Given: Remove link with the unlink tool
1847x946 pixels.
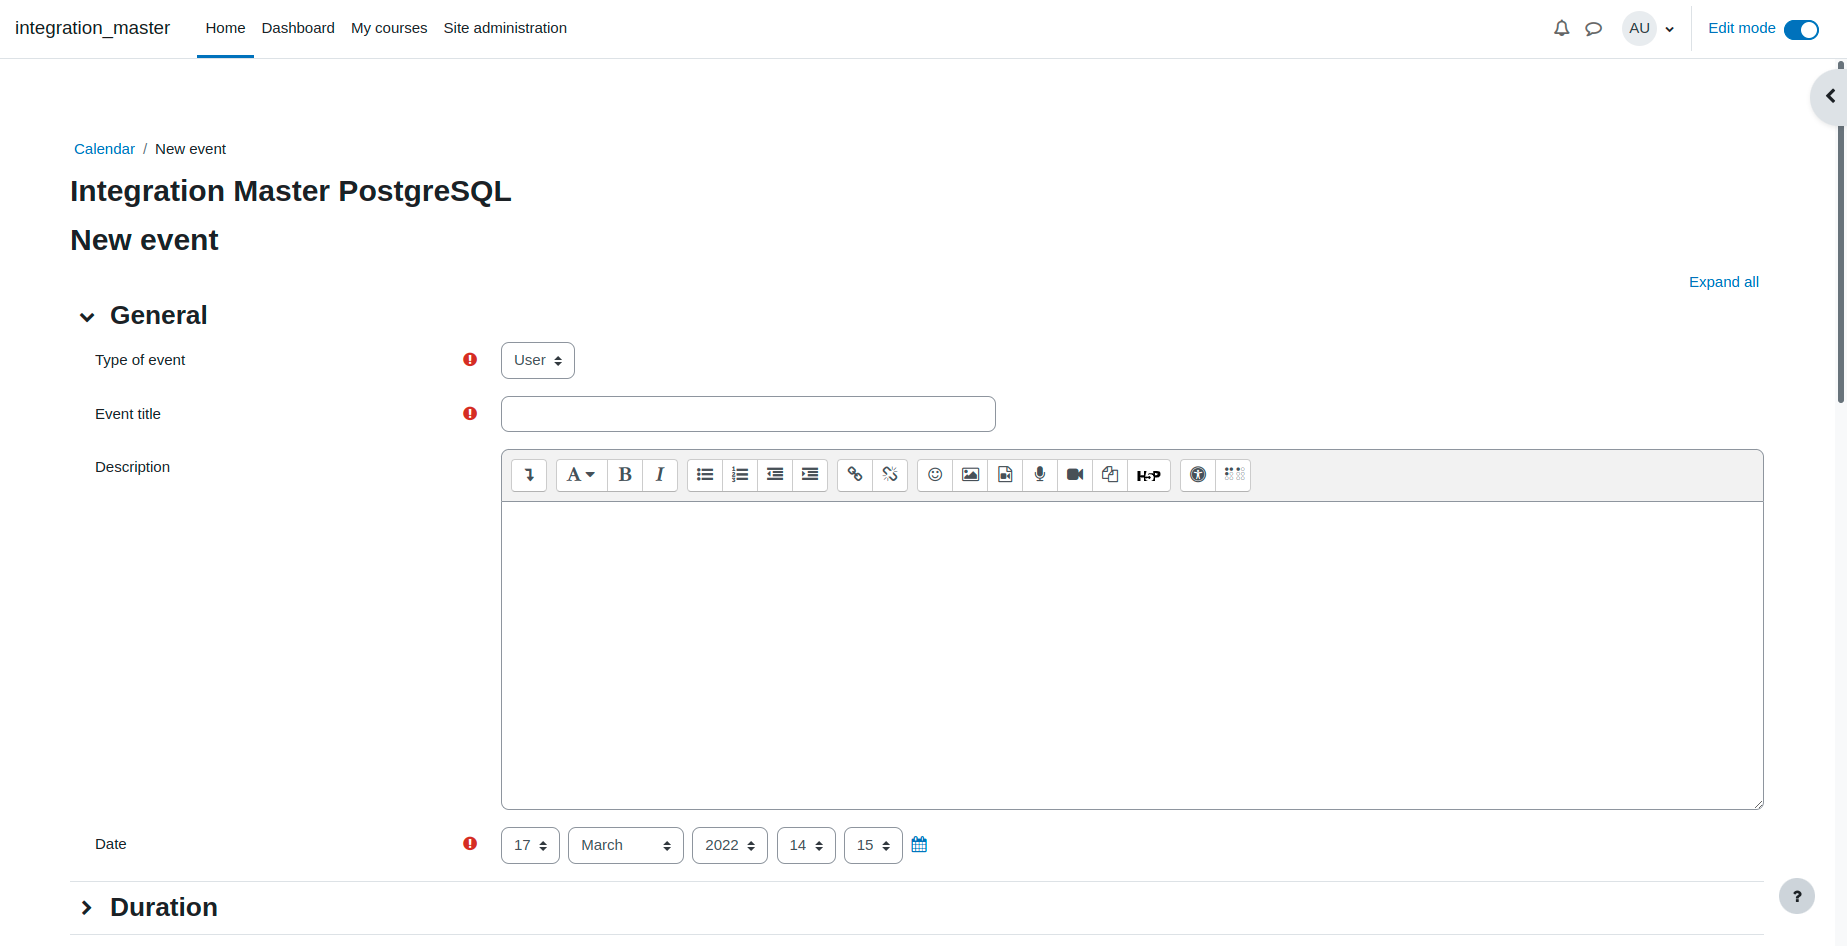Looking at the screenshot, I should tap(890, 475).
